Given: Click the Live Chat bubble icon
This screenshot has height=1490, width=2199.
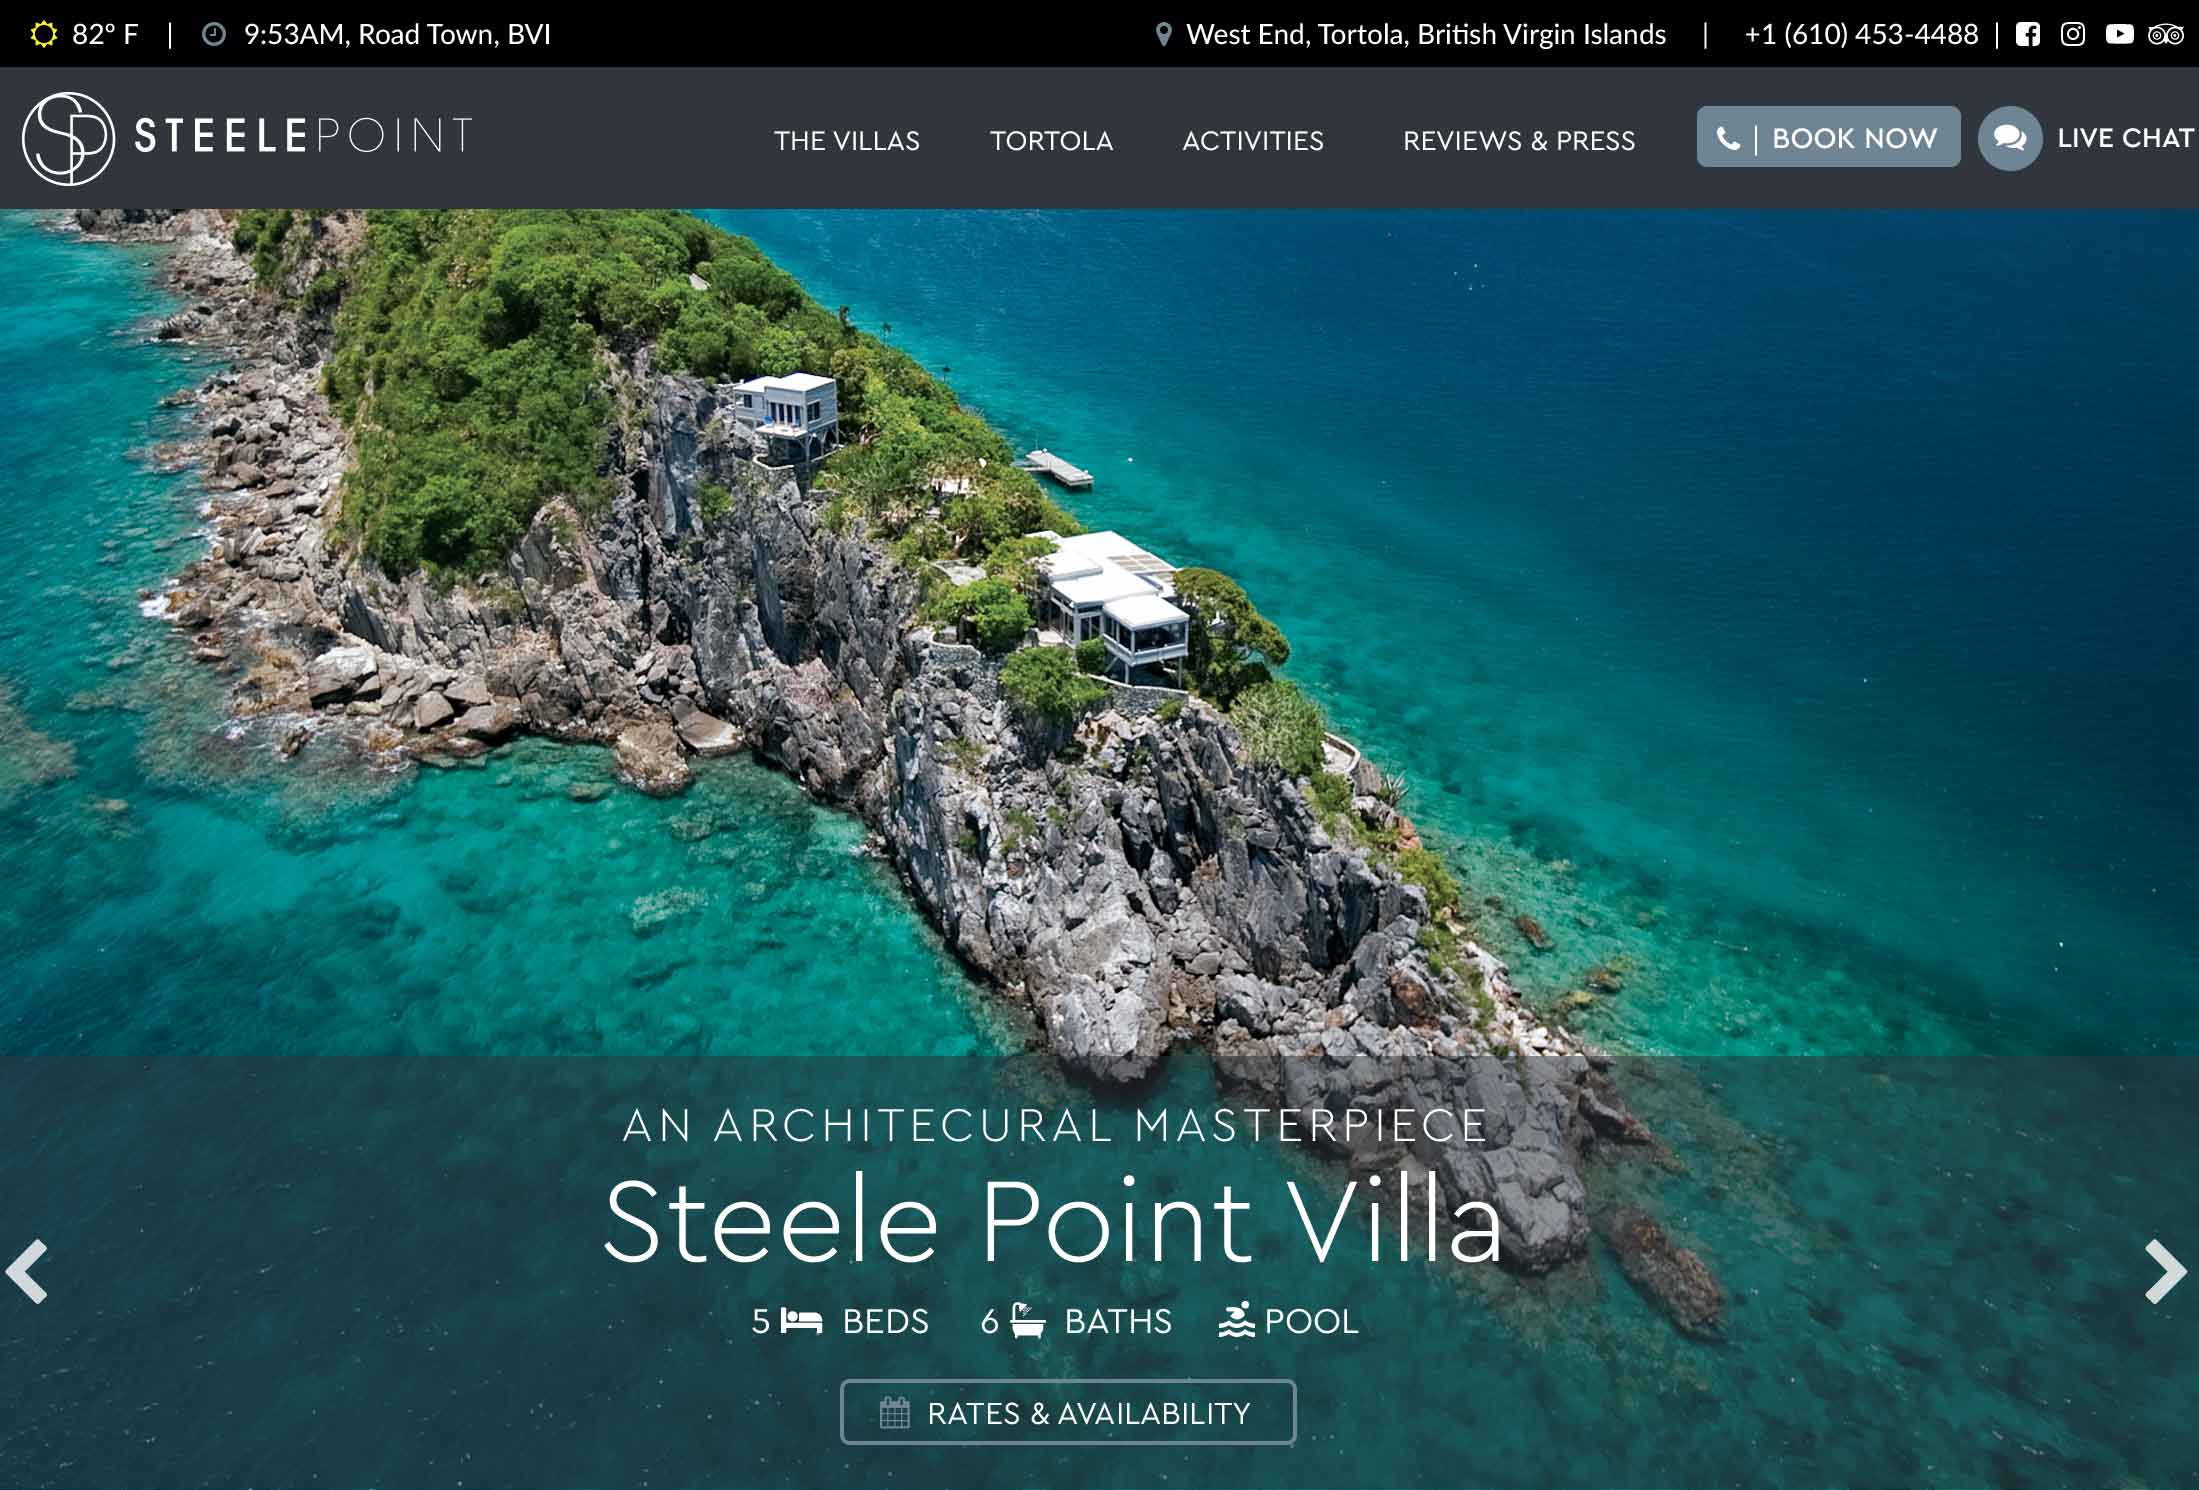Looking at the screenshot, I should click(2010, 138).
